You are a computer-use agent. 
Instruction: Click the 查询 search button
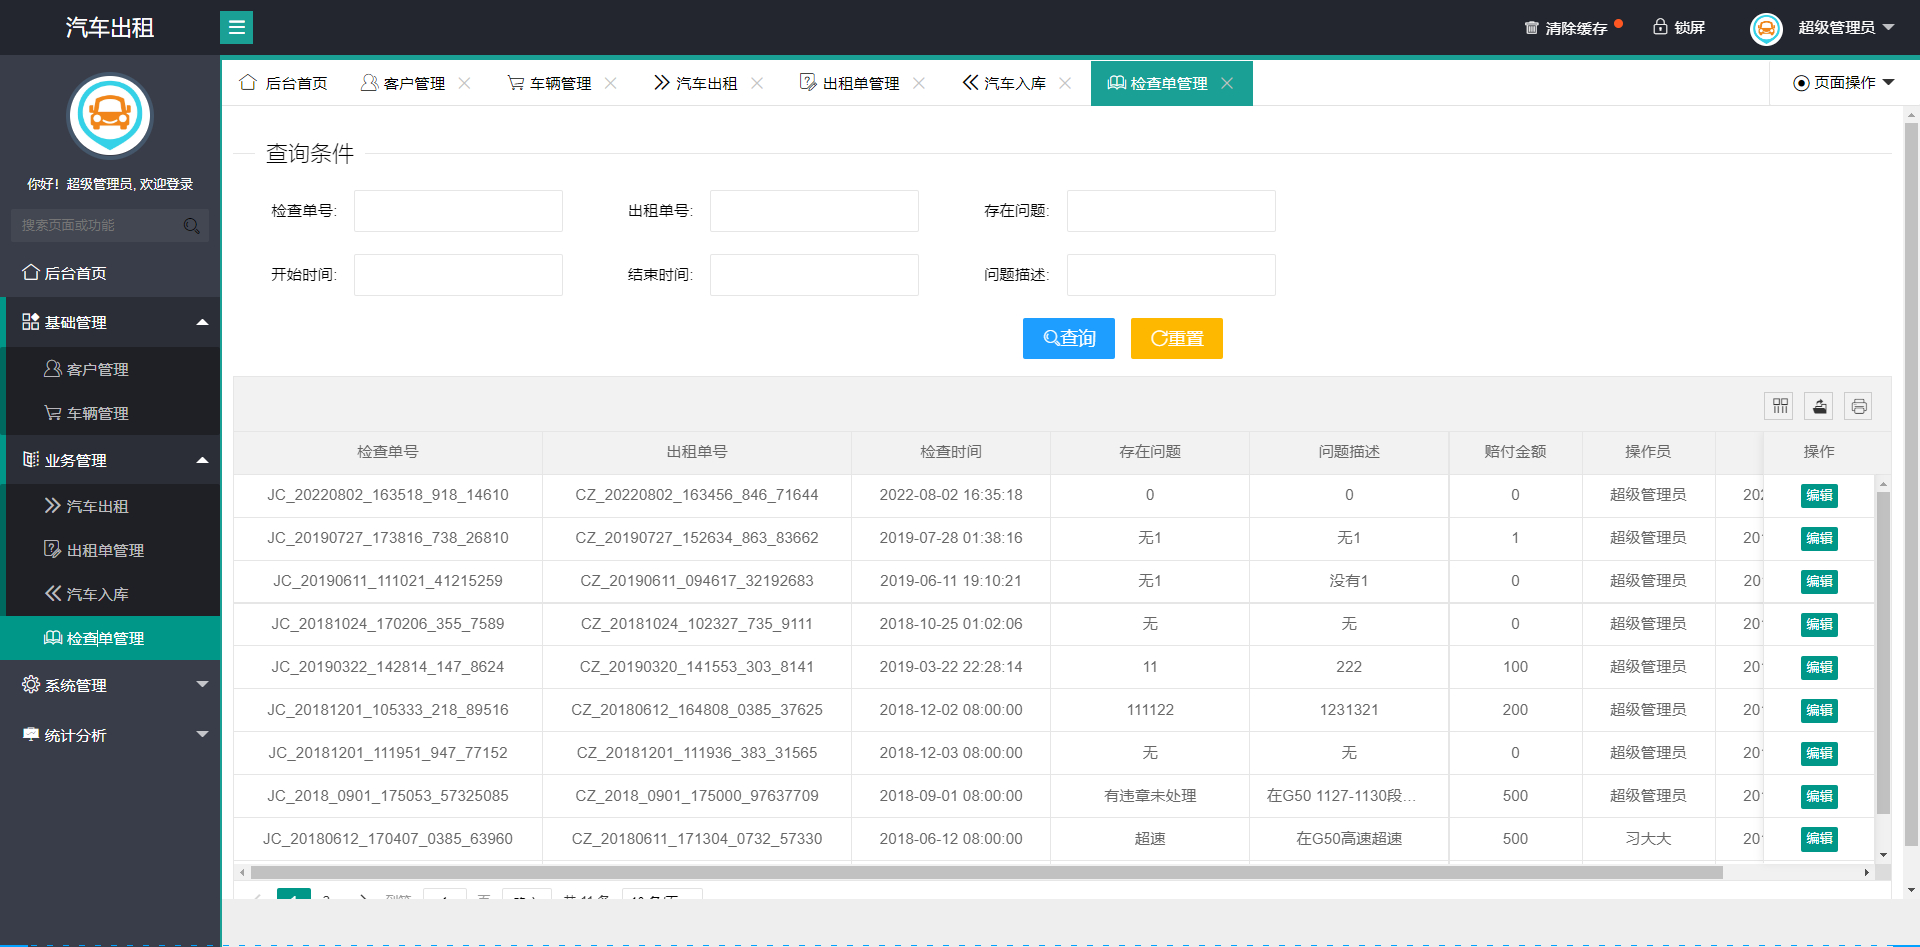(1068, 338)
